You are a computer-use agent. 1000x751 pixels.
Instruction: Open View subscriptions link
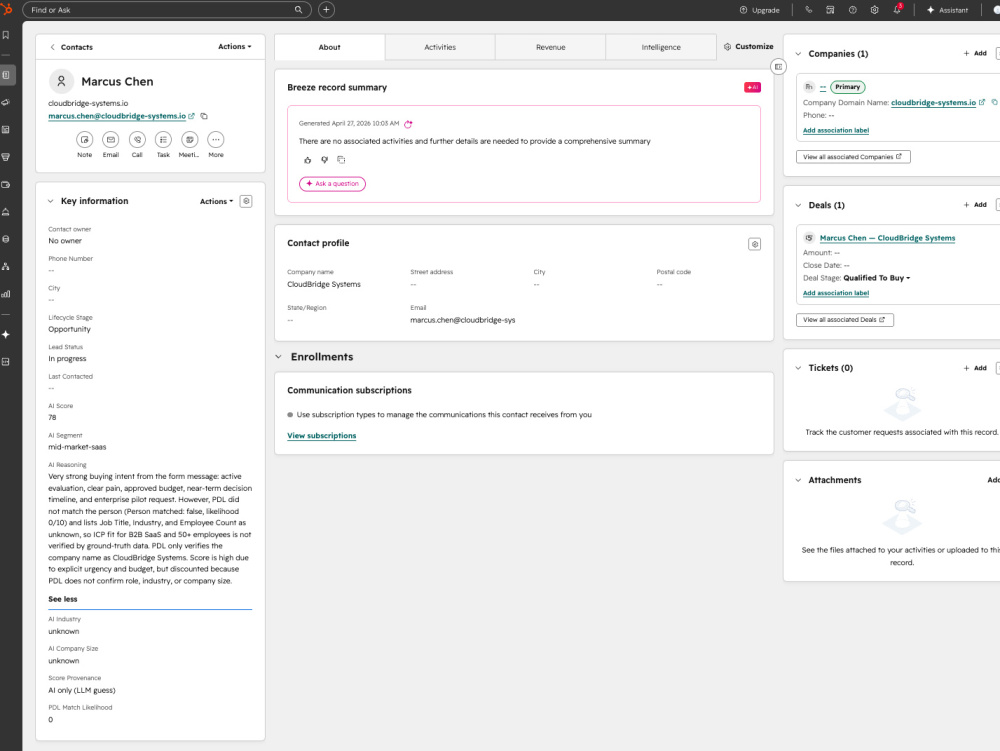click(x=321, y=435)
